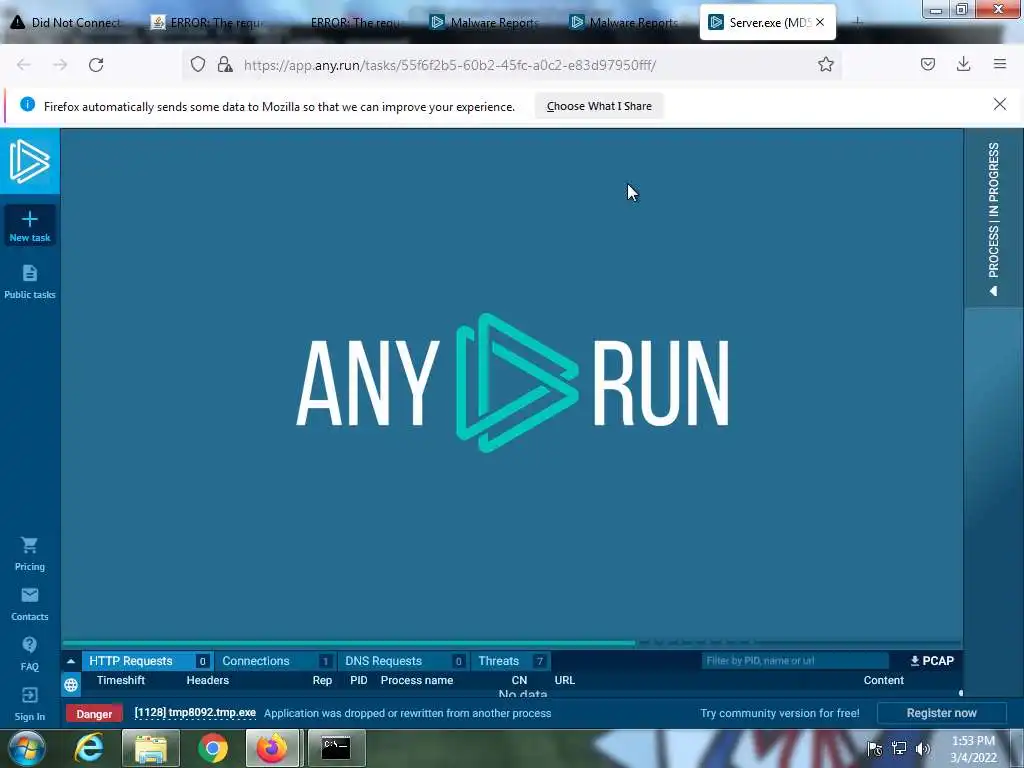The width and height of the screenshot is (1024, 768).
Task: Open Firefox downloads panel
Action: [x=963, y=64]
